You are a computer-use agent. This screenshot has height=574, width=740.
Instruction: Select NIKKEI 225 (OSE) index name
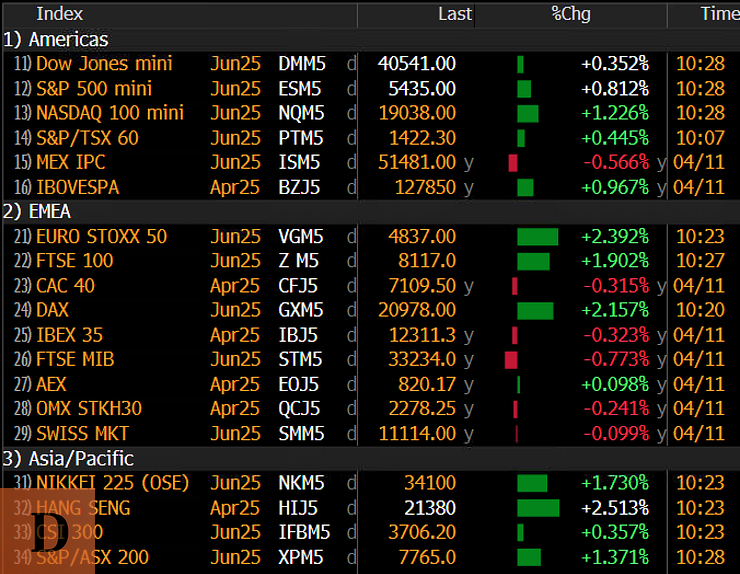[x=112, y=483]
